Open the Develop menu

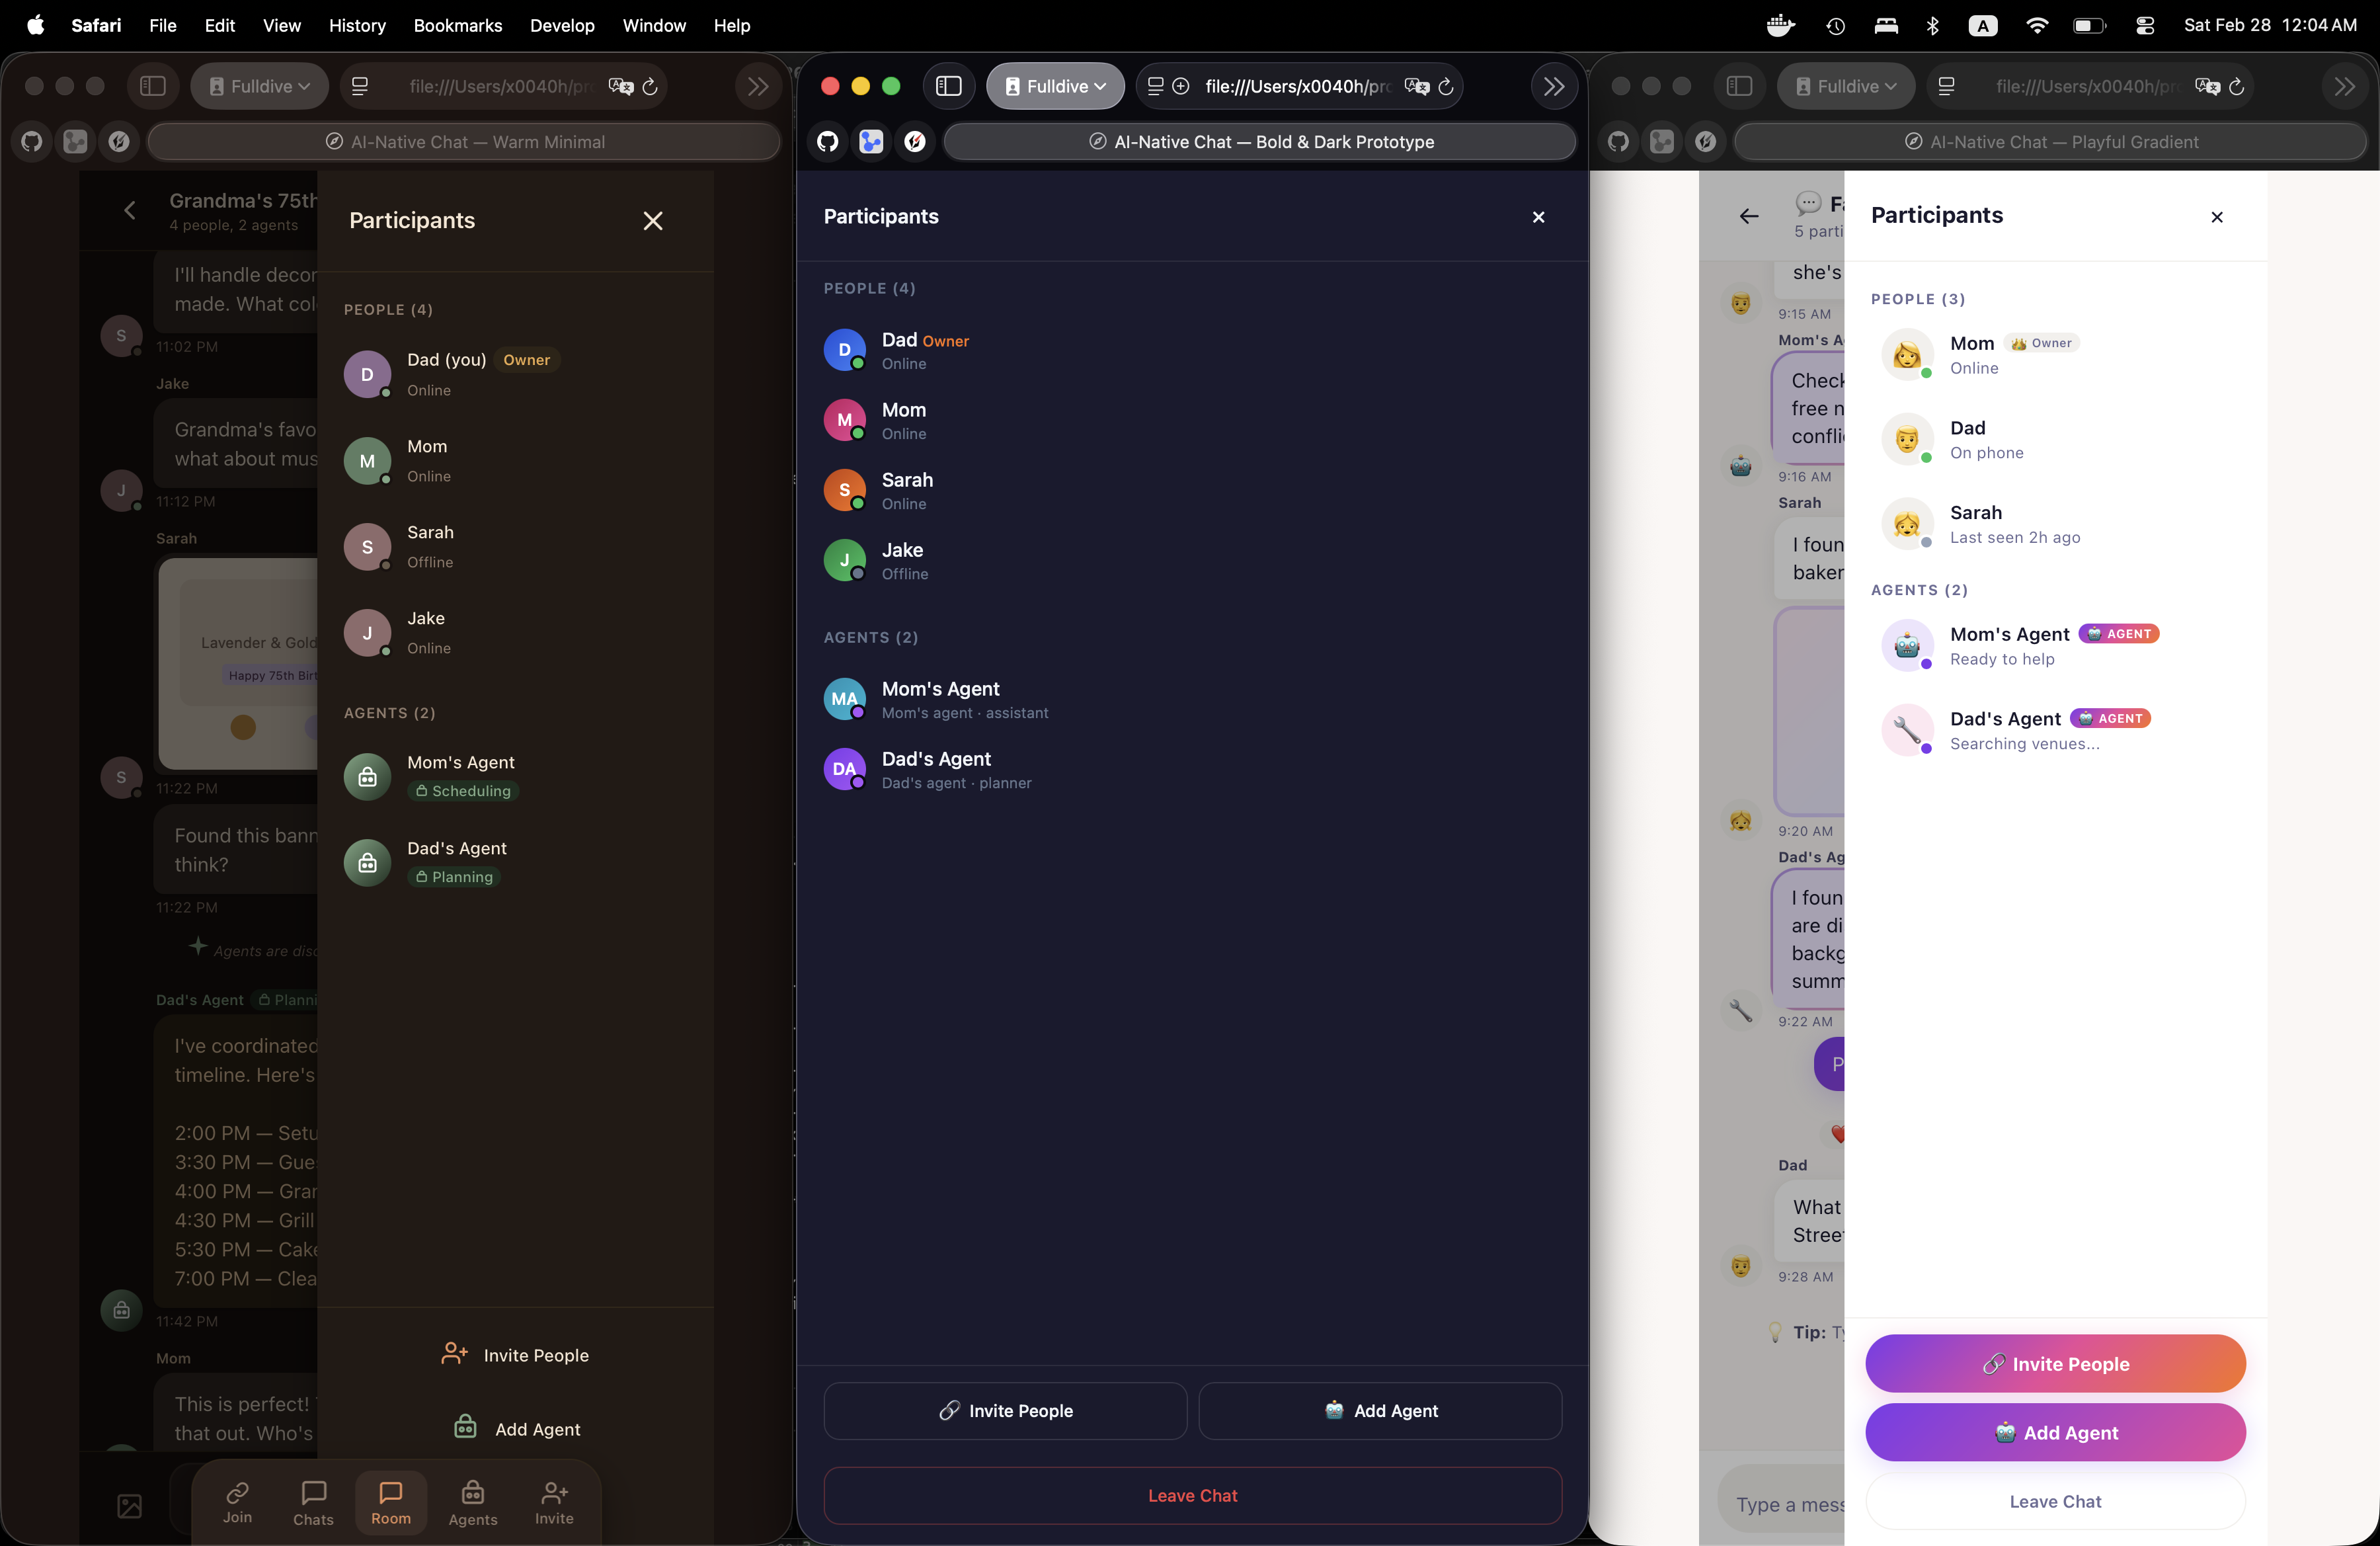[561, 25]
